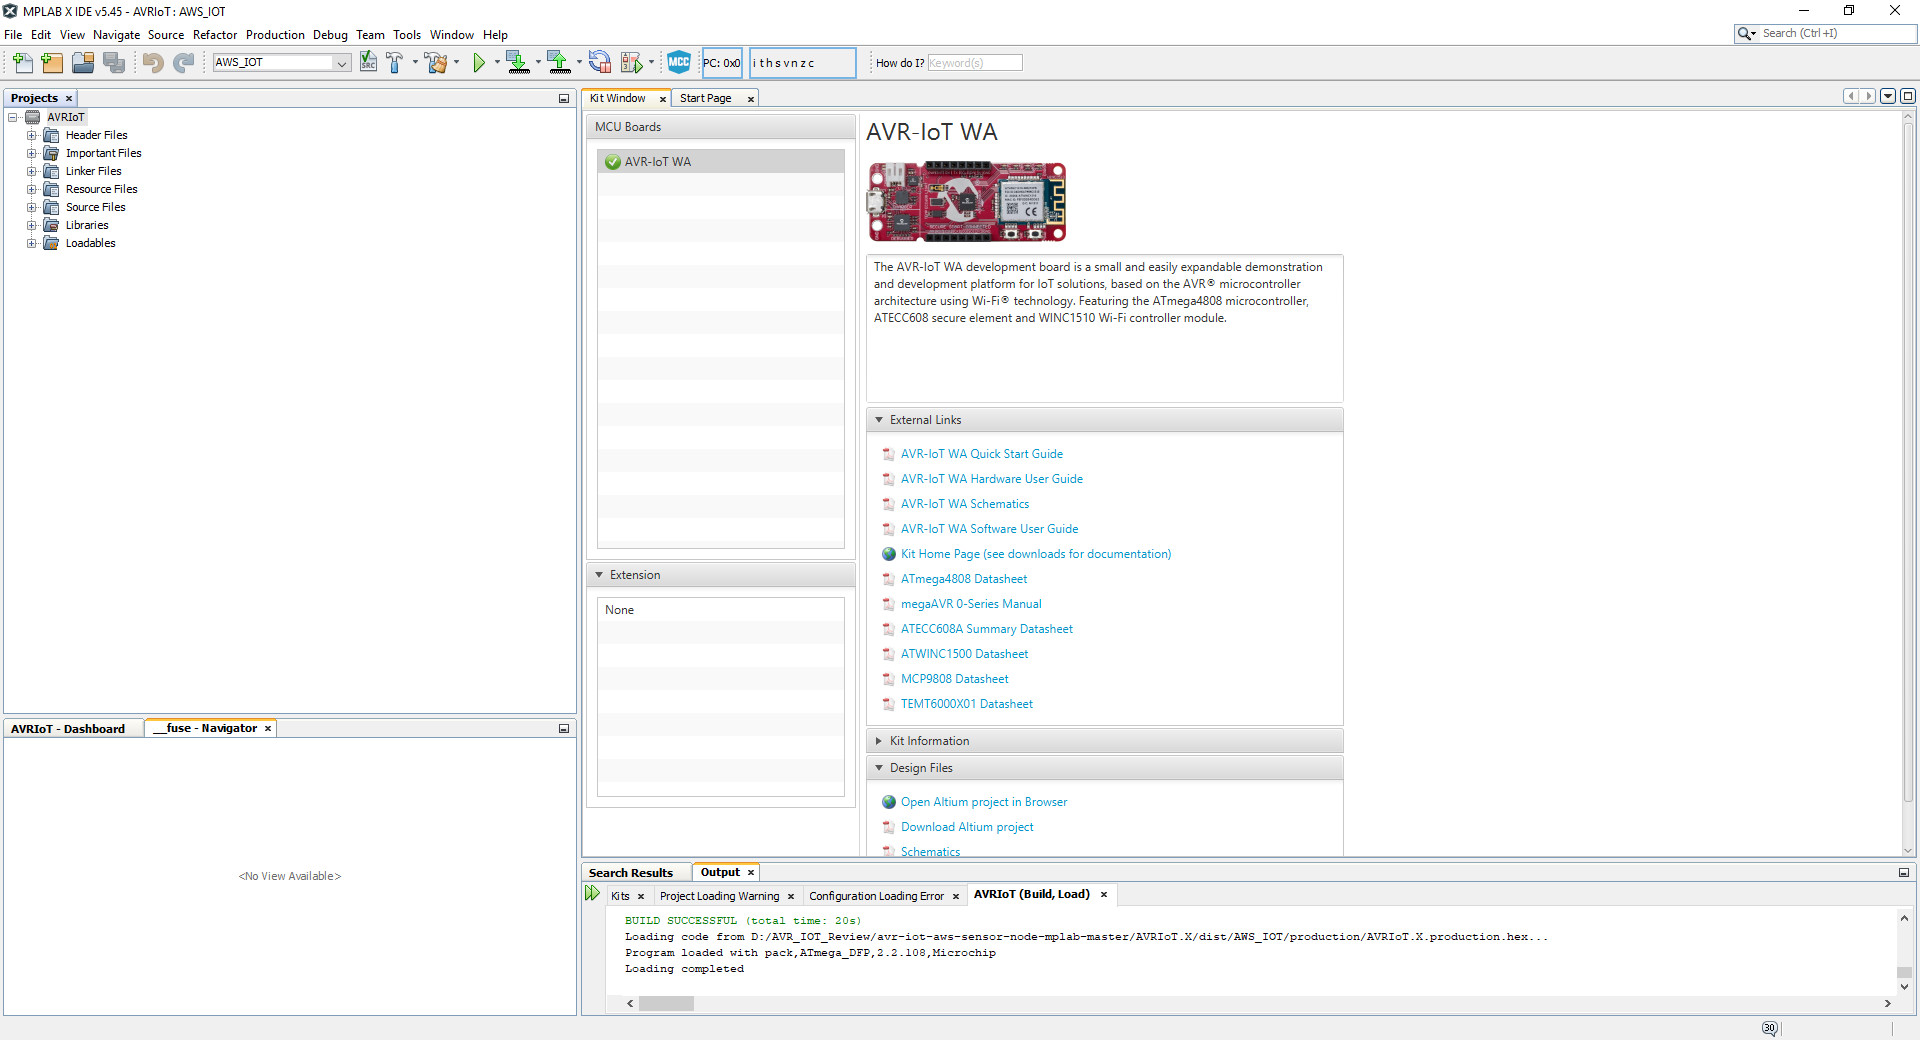Open AVR-IoT WA Quick Start Guide link
Screen dimensions: 1920x1040
[x=981, y=454]
